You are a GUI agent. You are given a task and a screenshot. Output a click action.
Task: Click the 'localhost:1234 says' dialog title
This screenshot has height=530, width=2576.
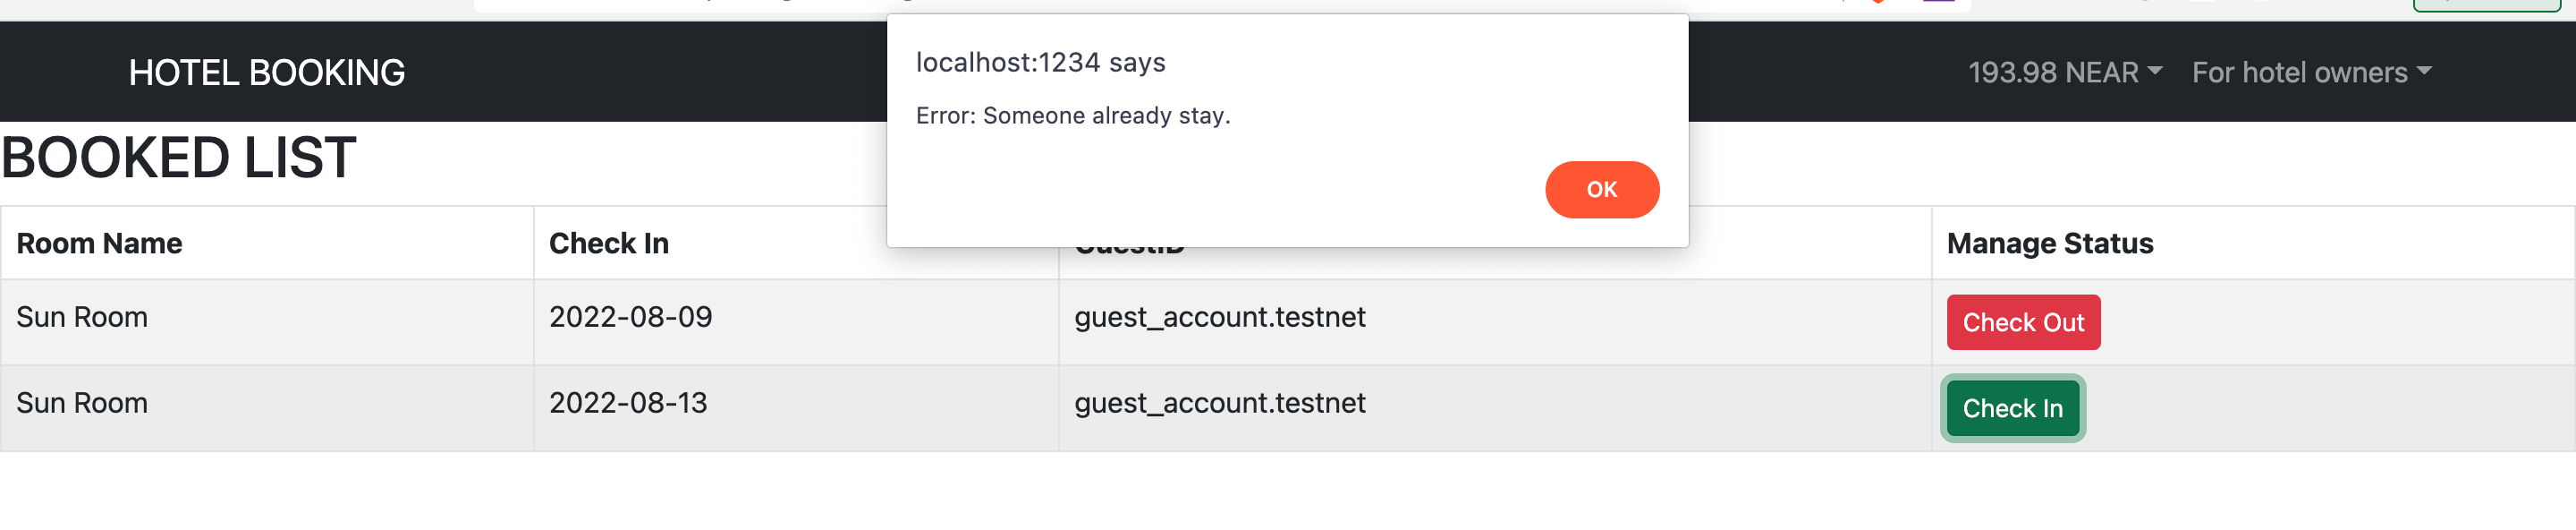point(1041,62)
